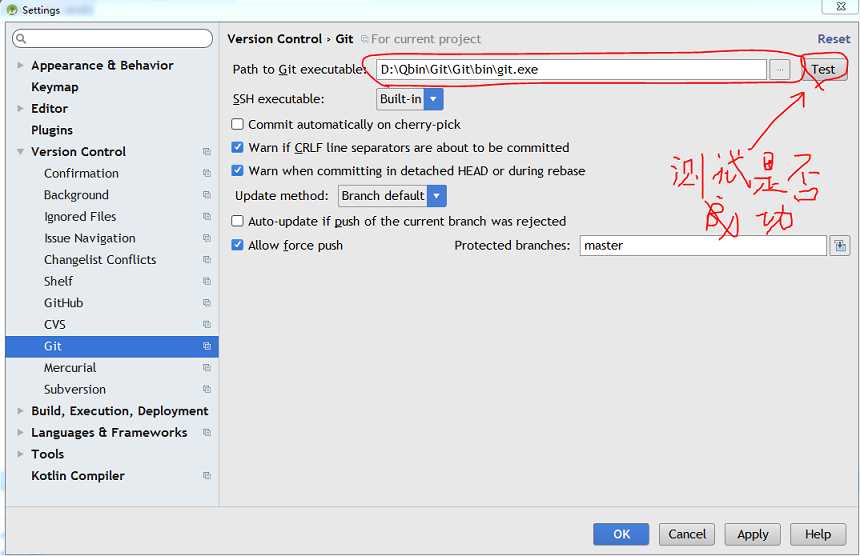Image resolution: width=860 pixels, height=556 pixels.
Task: Click the Cancel button
Action: click(687, 534)
